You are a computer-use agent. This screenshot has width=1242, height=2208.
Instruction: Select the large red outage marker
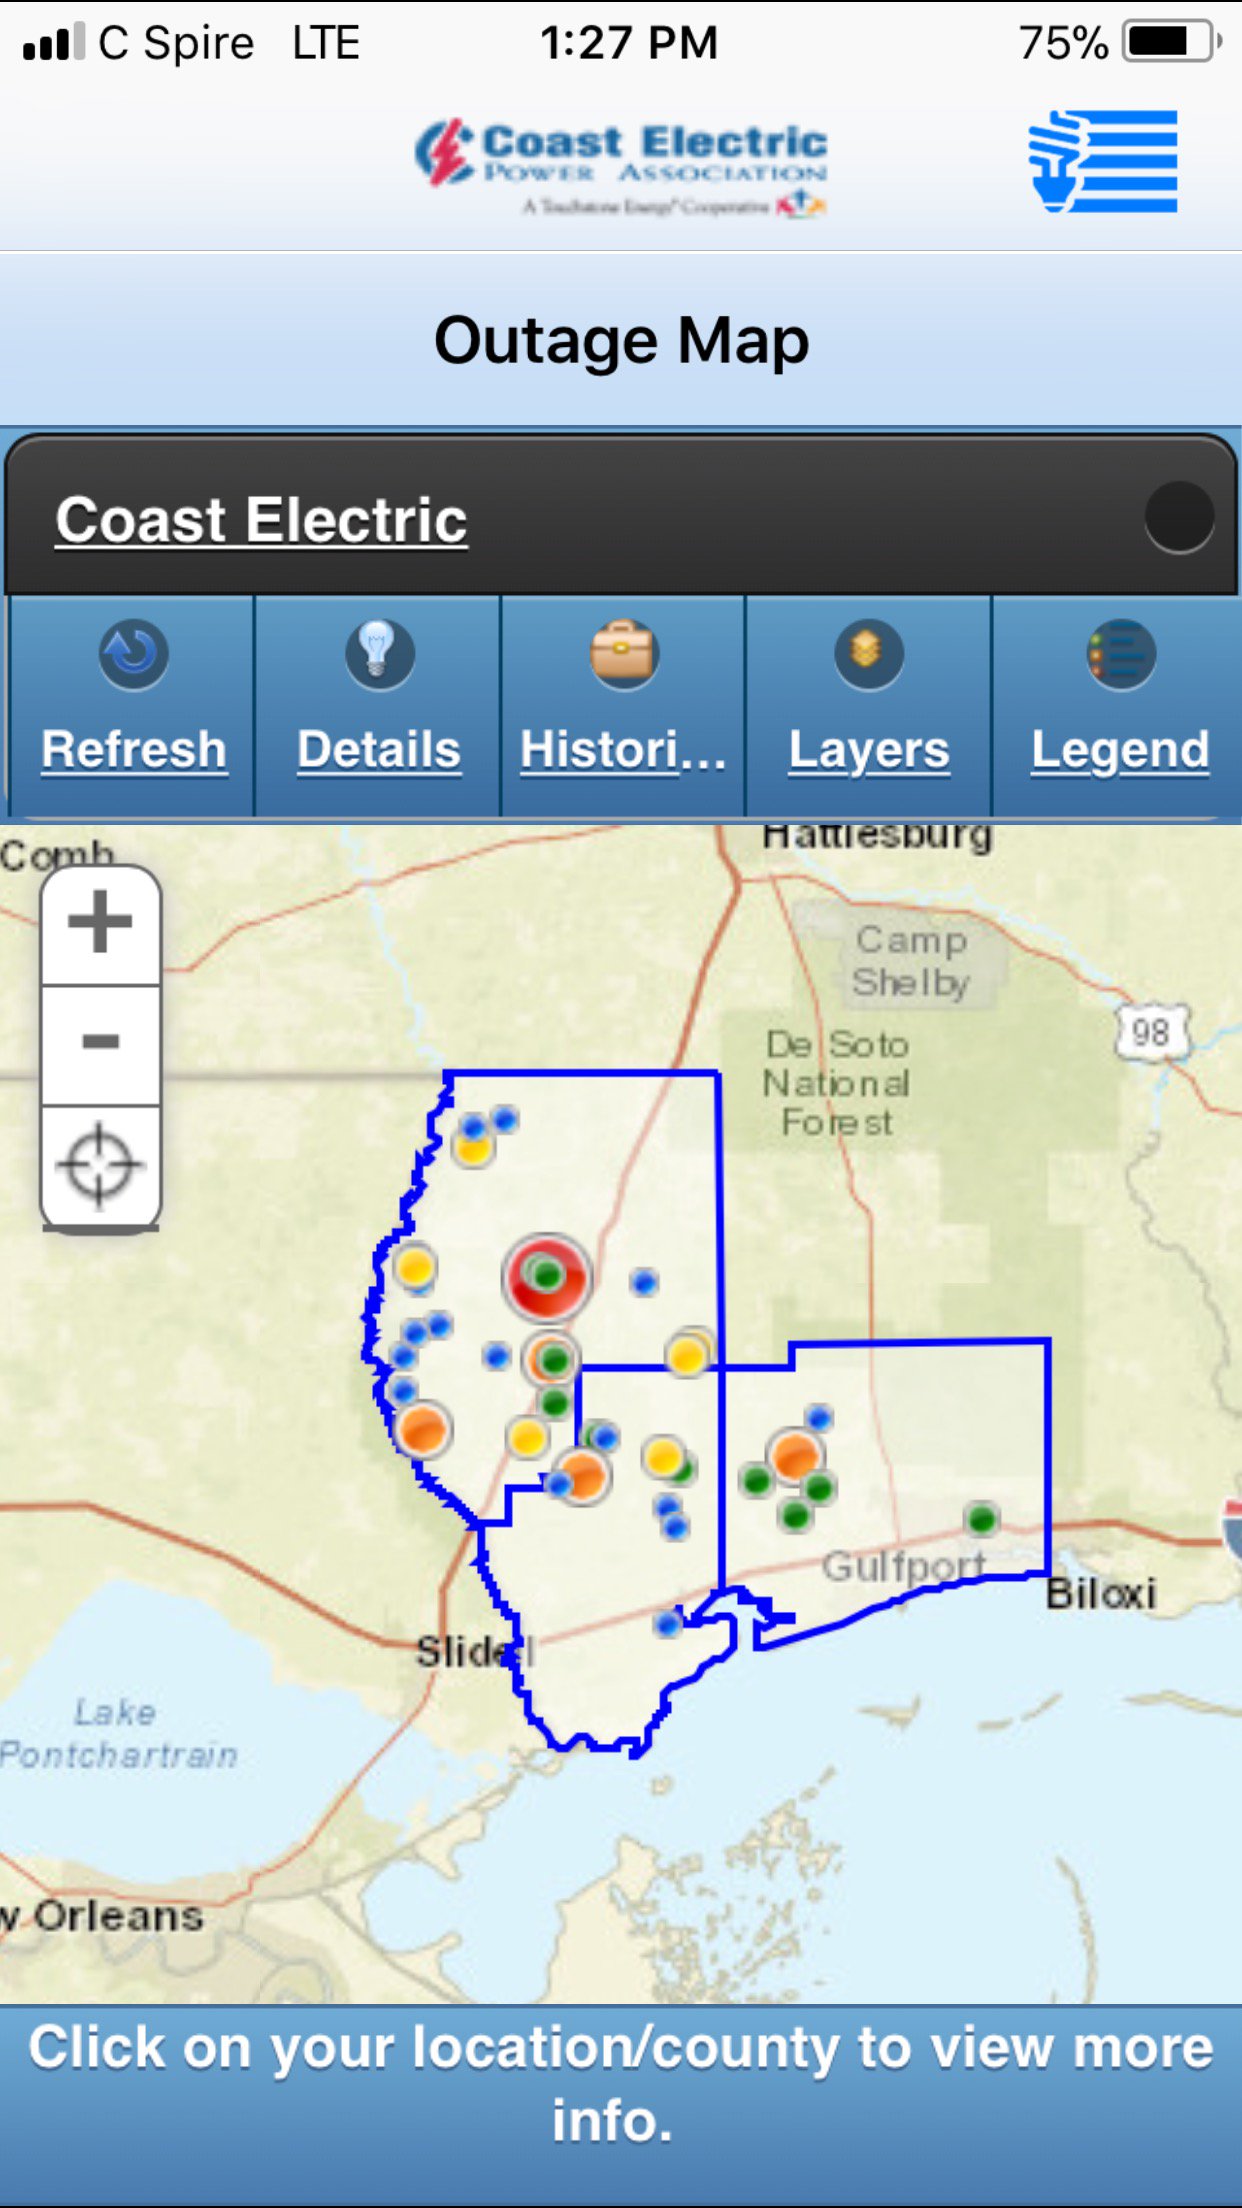click(x=546, y=1277)
